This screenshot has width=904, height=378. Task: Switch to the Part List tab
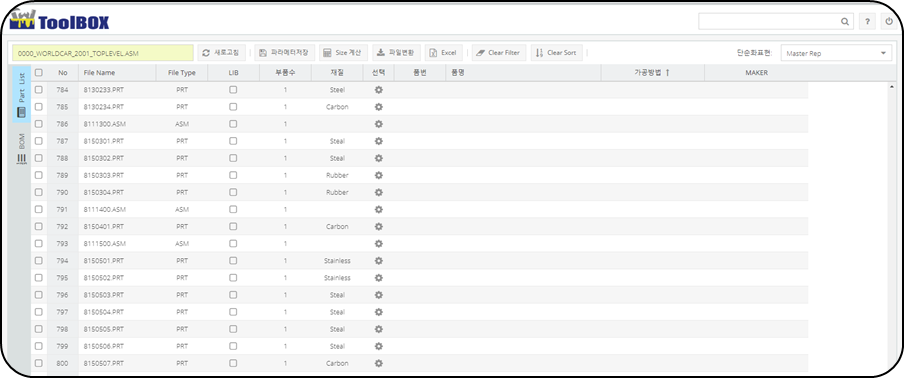tap(22, 94)
